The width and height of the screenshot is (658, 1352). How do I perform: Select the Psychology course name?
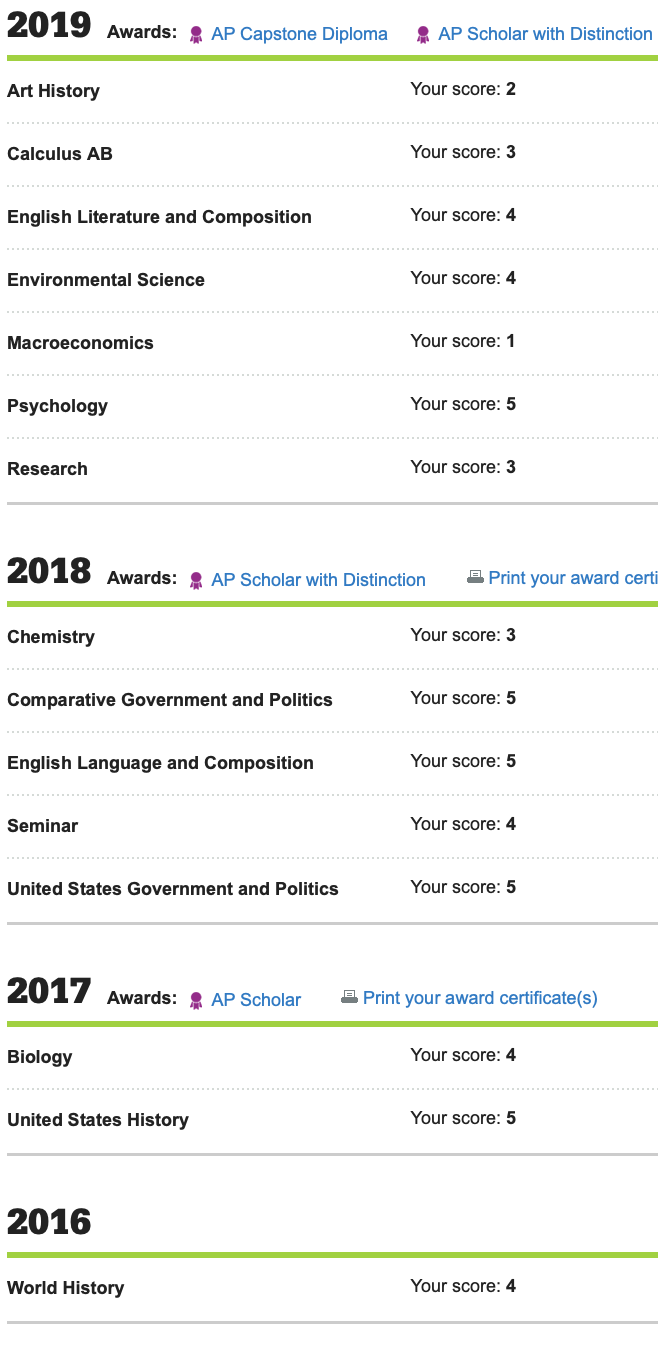point(57,406)
